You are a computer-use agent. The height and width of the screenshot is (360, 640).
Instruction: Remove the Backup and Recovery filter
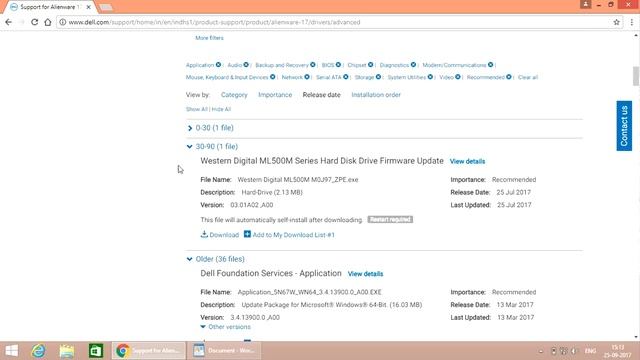pyautogui.click(x=313, y=65)
